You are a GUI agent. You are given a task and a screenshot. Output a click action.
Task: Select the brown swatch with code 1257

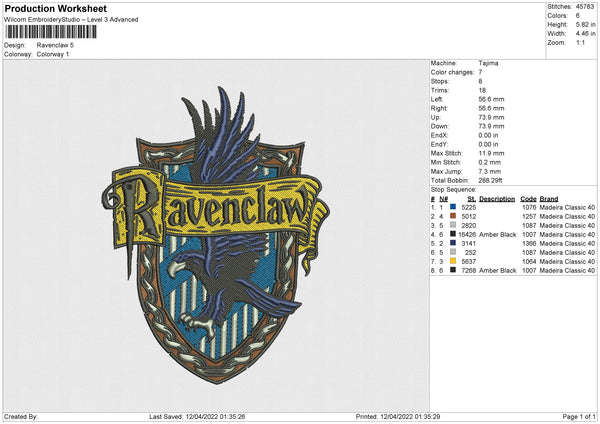453,215
